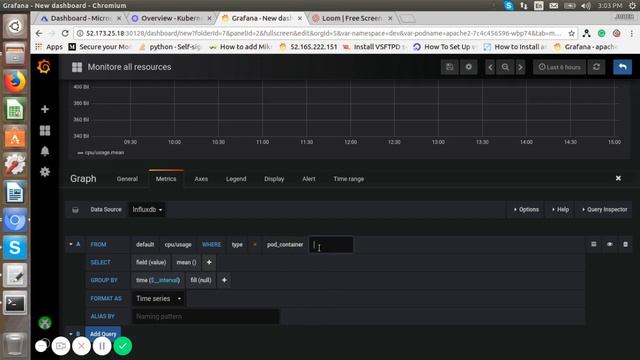Screen dimensions: 640x360
Task: Open the Time series format dropdown
Action: coord(158,298)
